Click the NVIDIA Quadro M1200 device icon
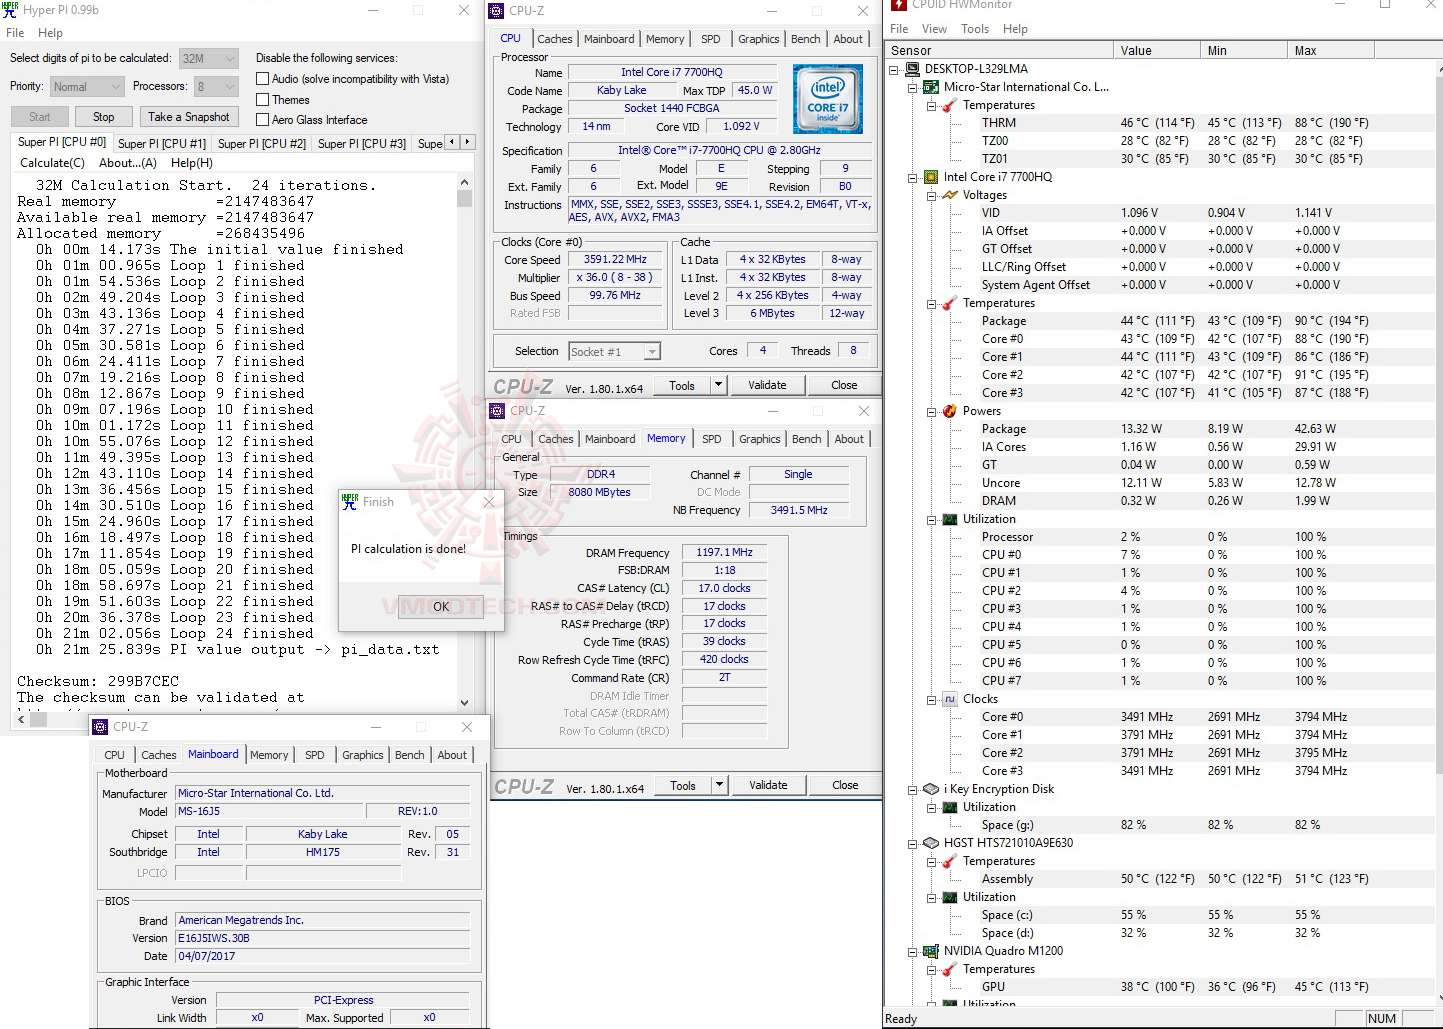The image size is (1443, 1029). [930, 951]
